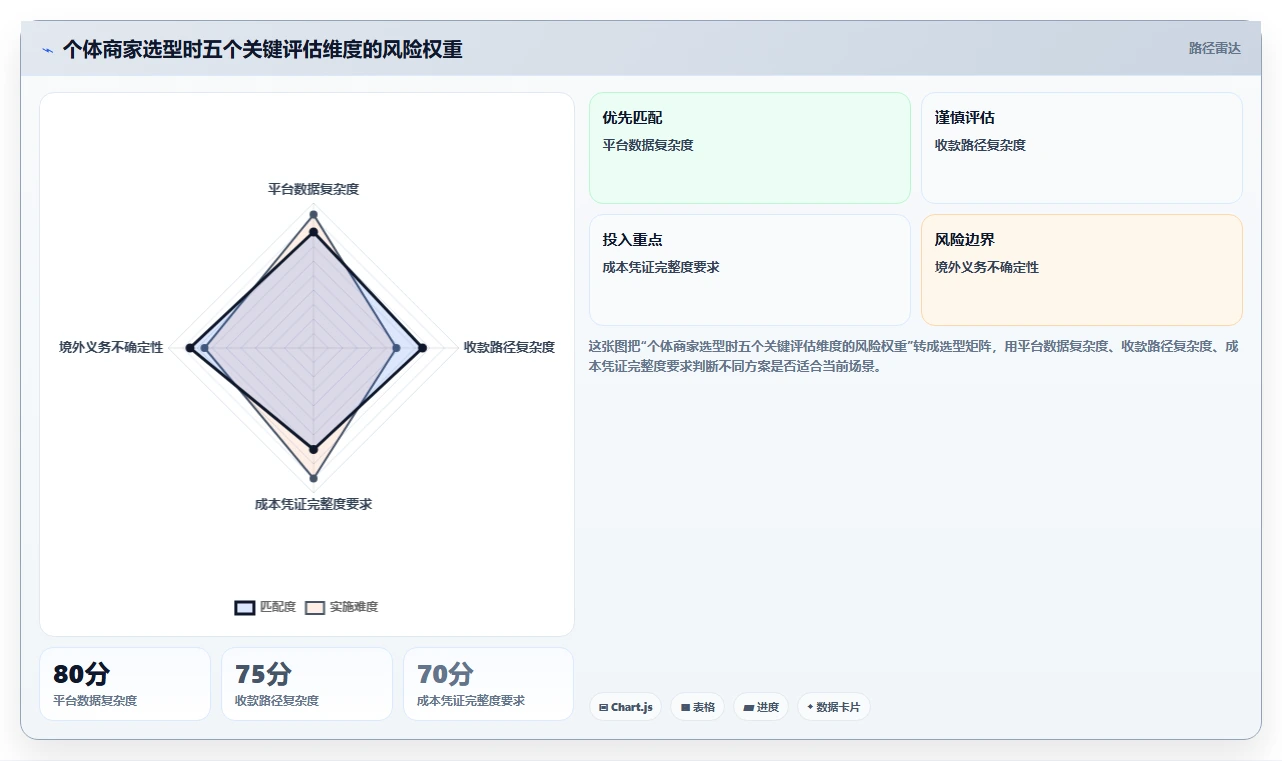This screenshot has height=761, width=1282.
Task: Click 收款路径复杂度 text in 谨慎评估 card
Action: tap(980, 145)
